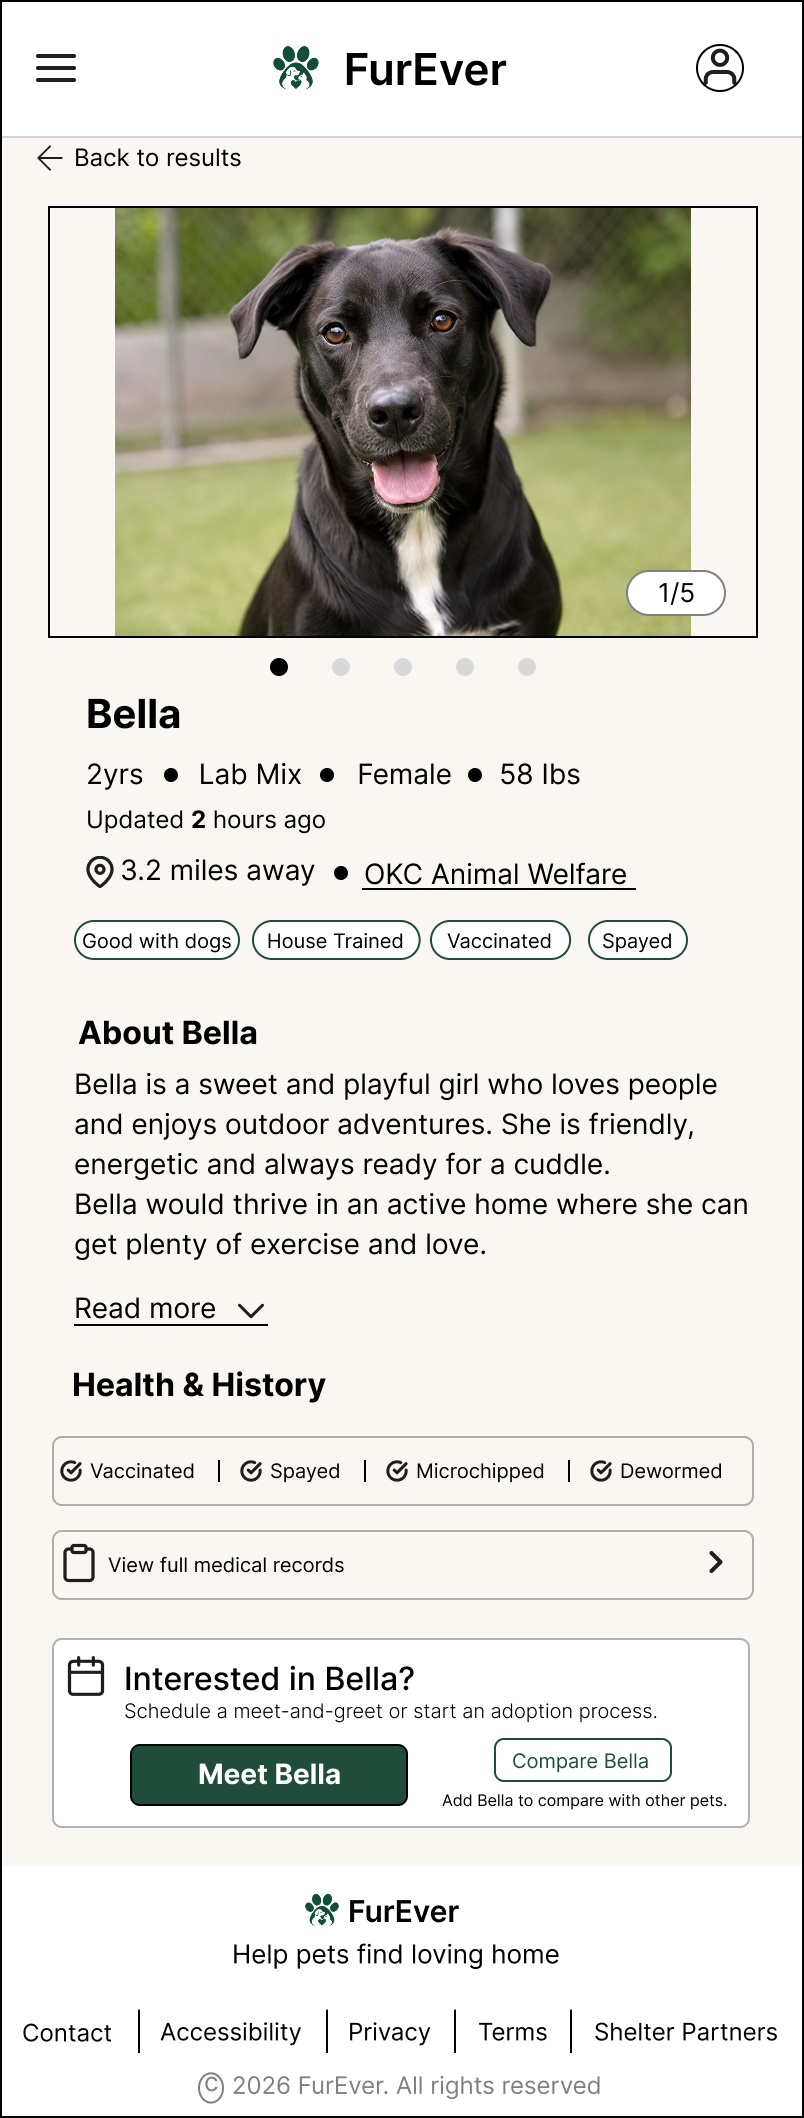Image resolution: width=804 pixels, height=2118 pixels.
Task: Toggle the Dewormed check mark
Action: (601, 1471)
